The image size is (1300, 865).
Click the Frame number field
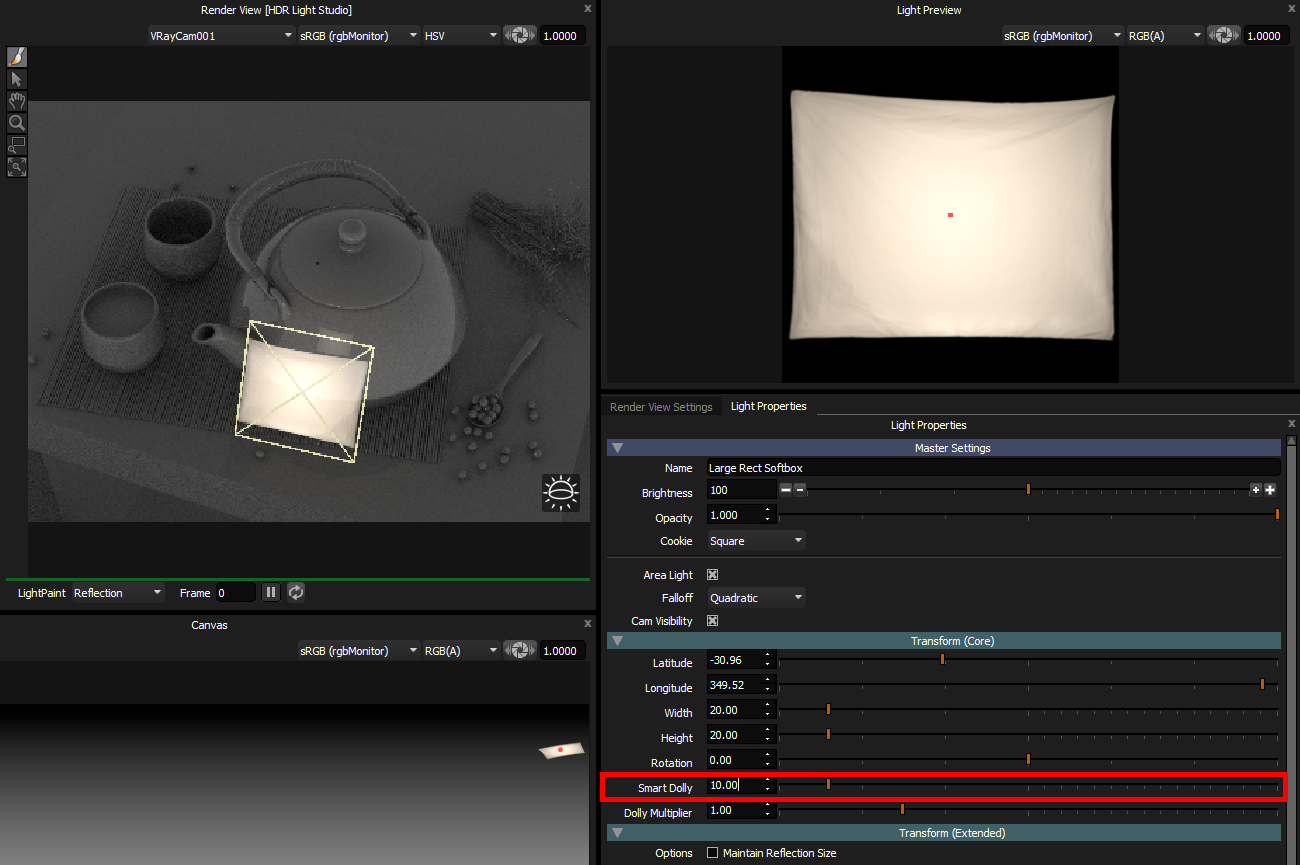235,593
